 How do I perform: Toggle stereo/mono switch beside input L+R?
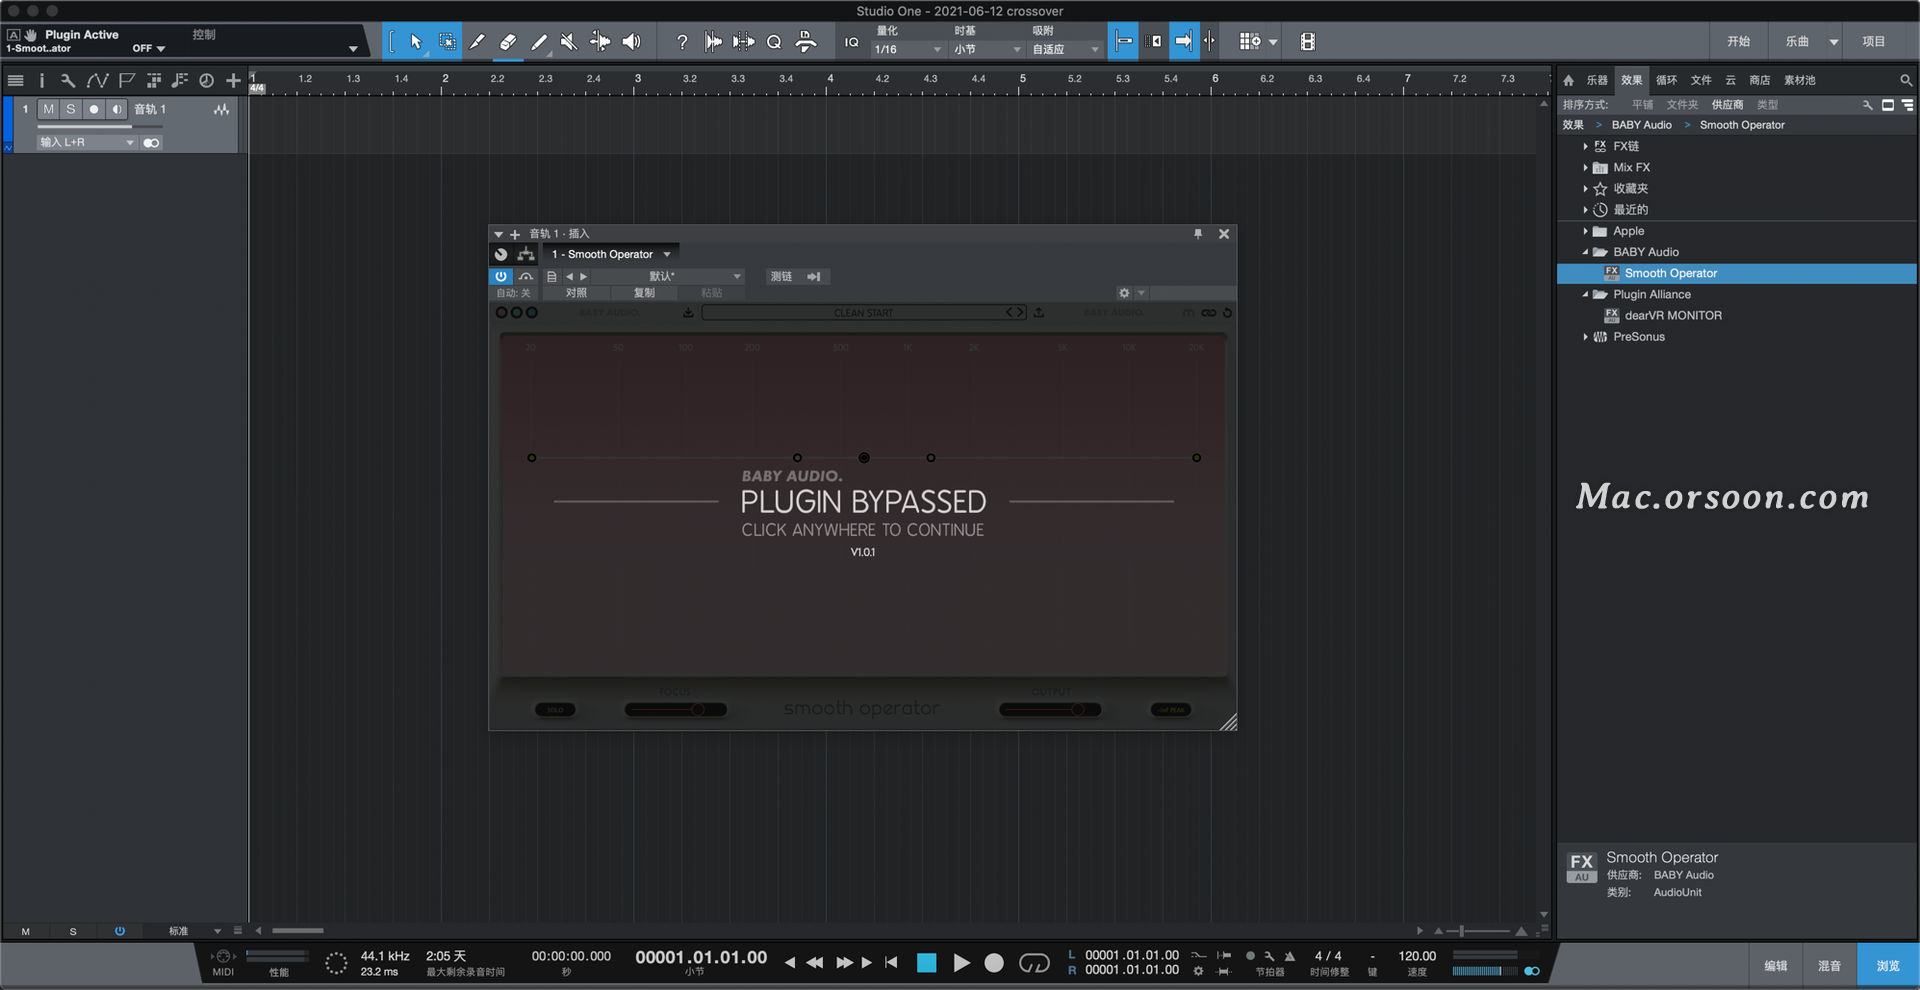pos(151,143)
